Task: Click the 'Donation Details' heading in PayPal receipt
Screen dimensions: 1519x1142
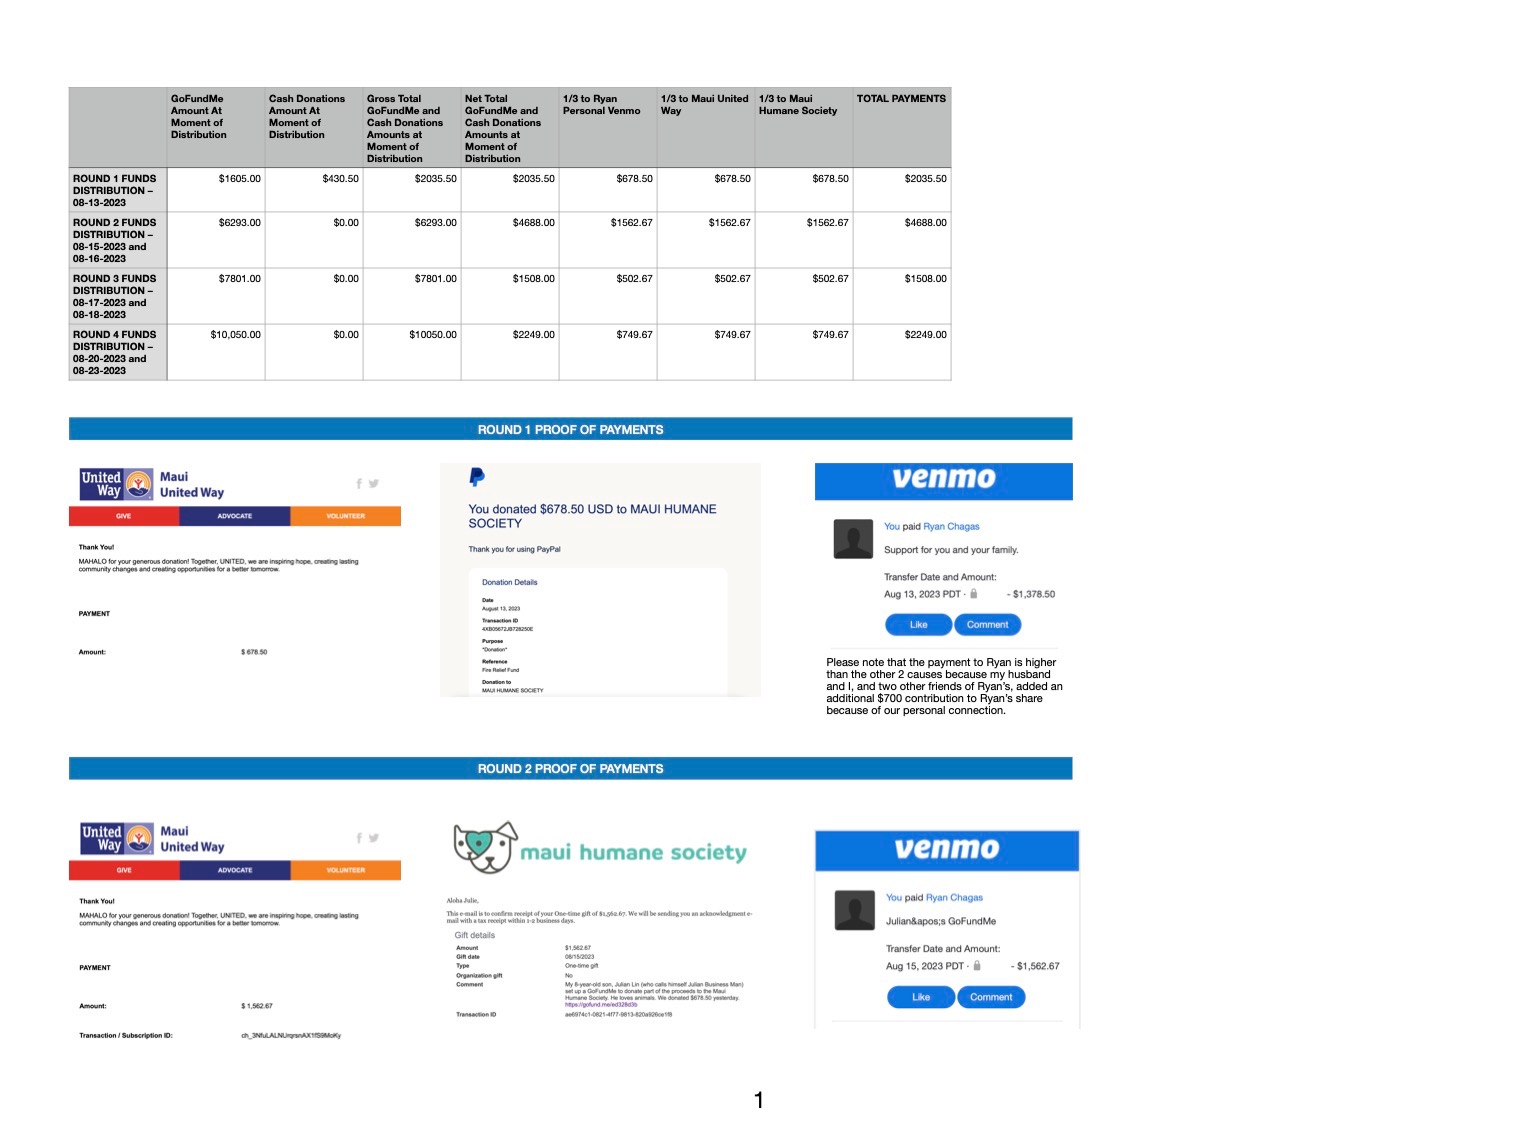Action: coord(510,582)
